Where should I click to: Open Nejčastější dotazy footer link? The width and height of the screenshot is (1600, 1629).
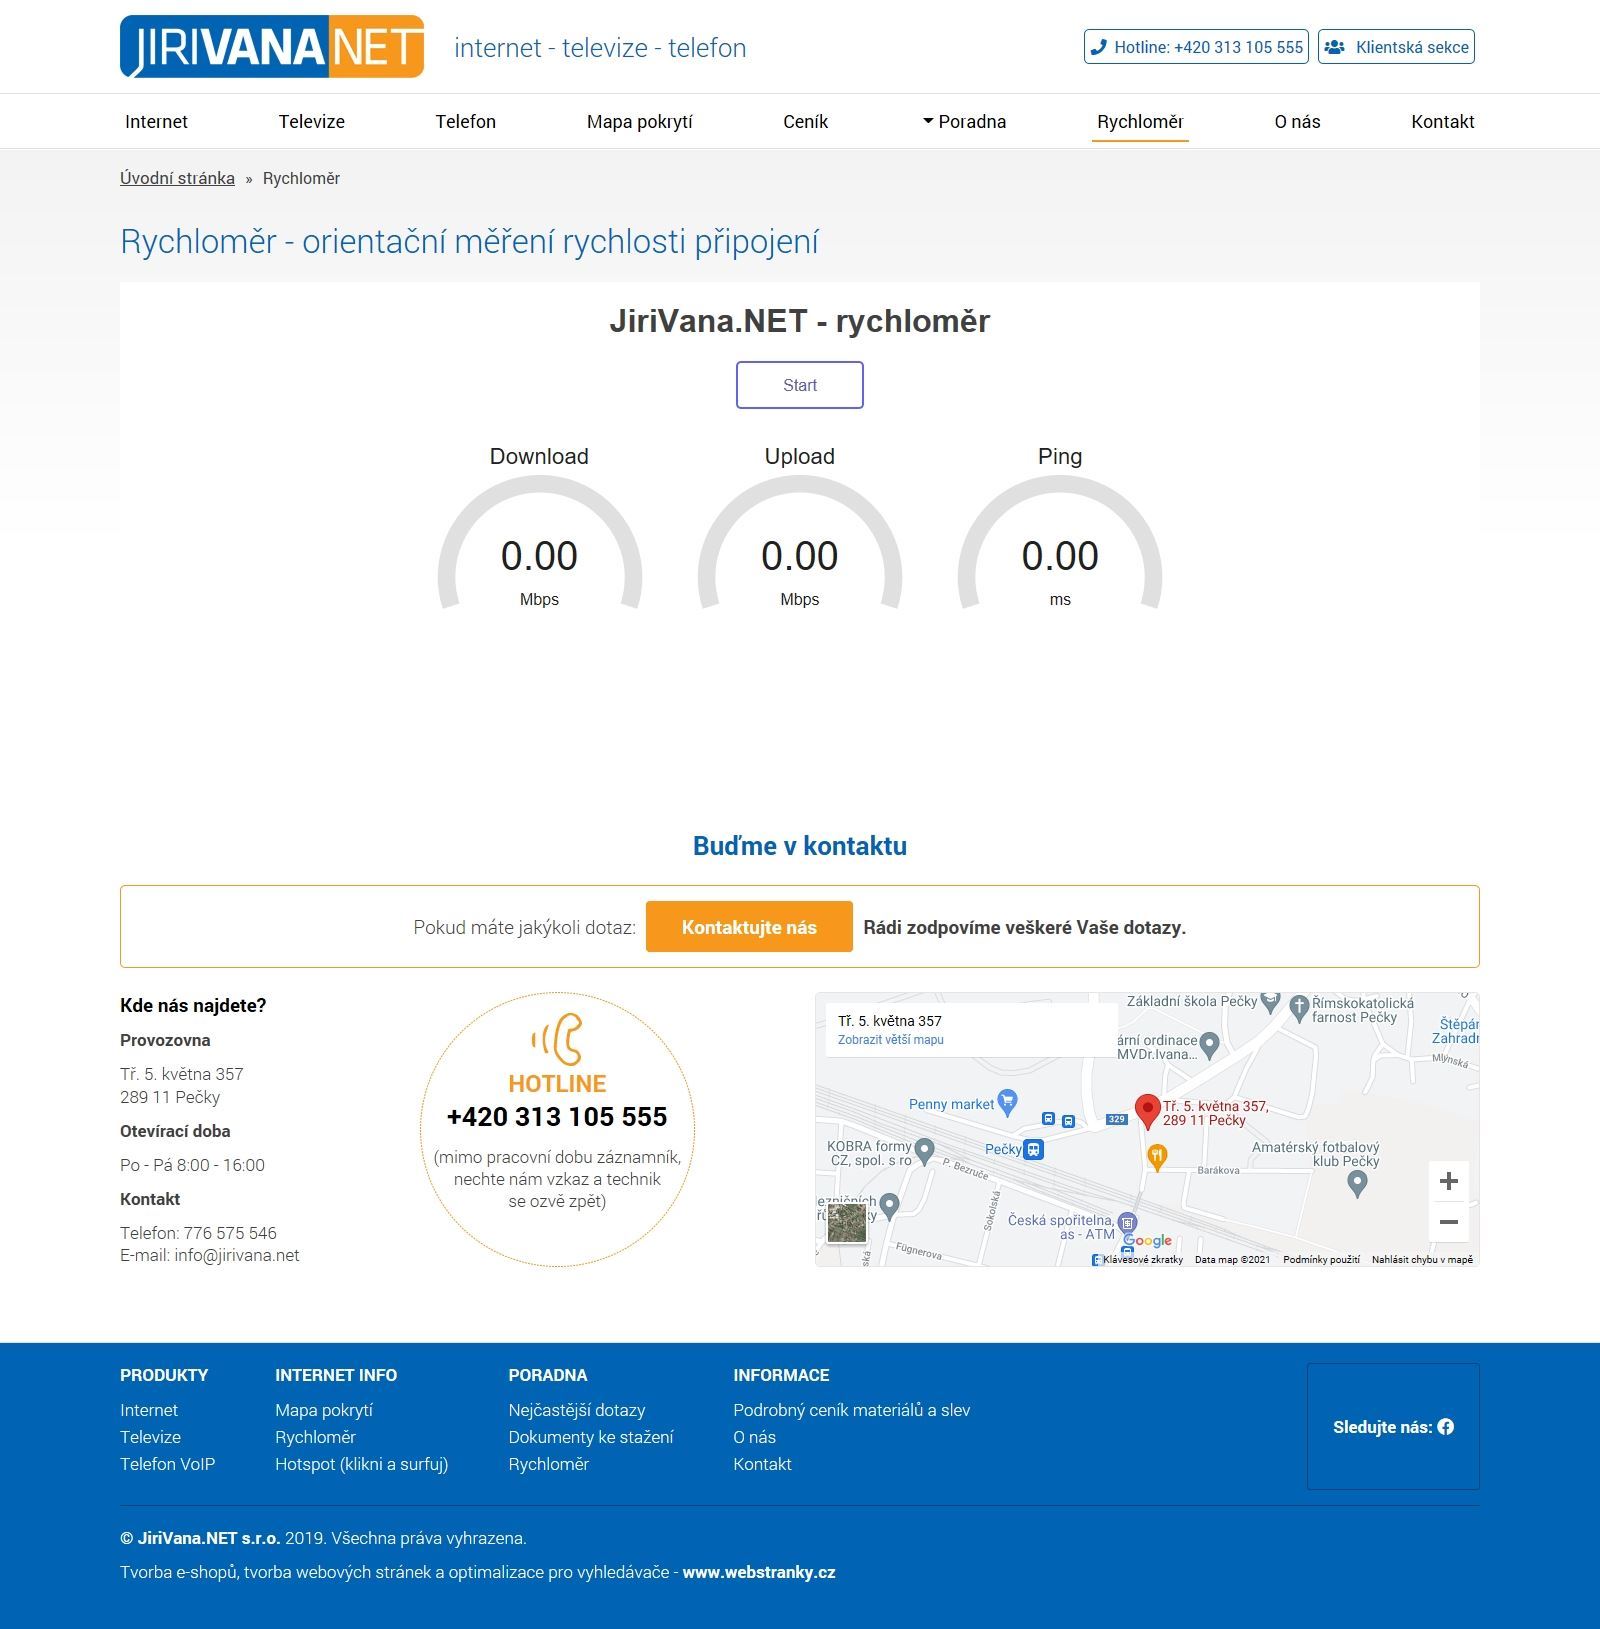coord(577,1410)
